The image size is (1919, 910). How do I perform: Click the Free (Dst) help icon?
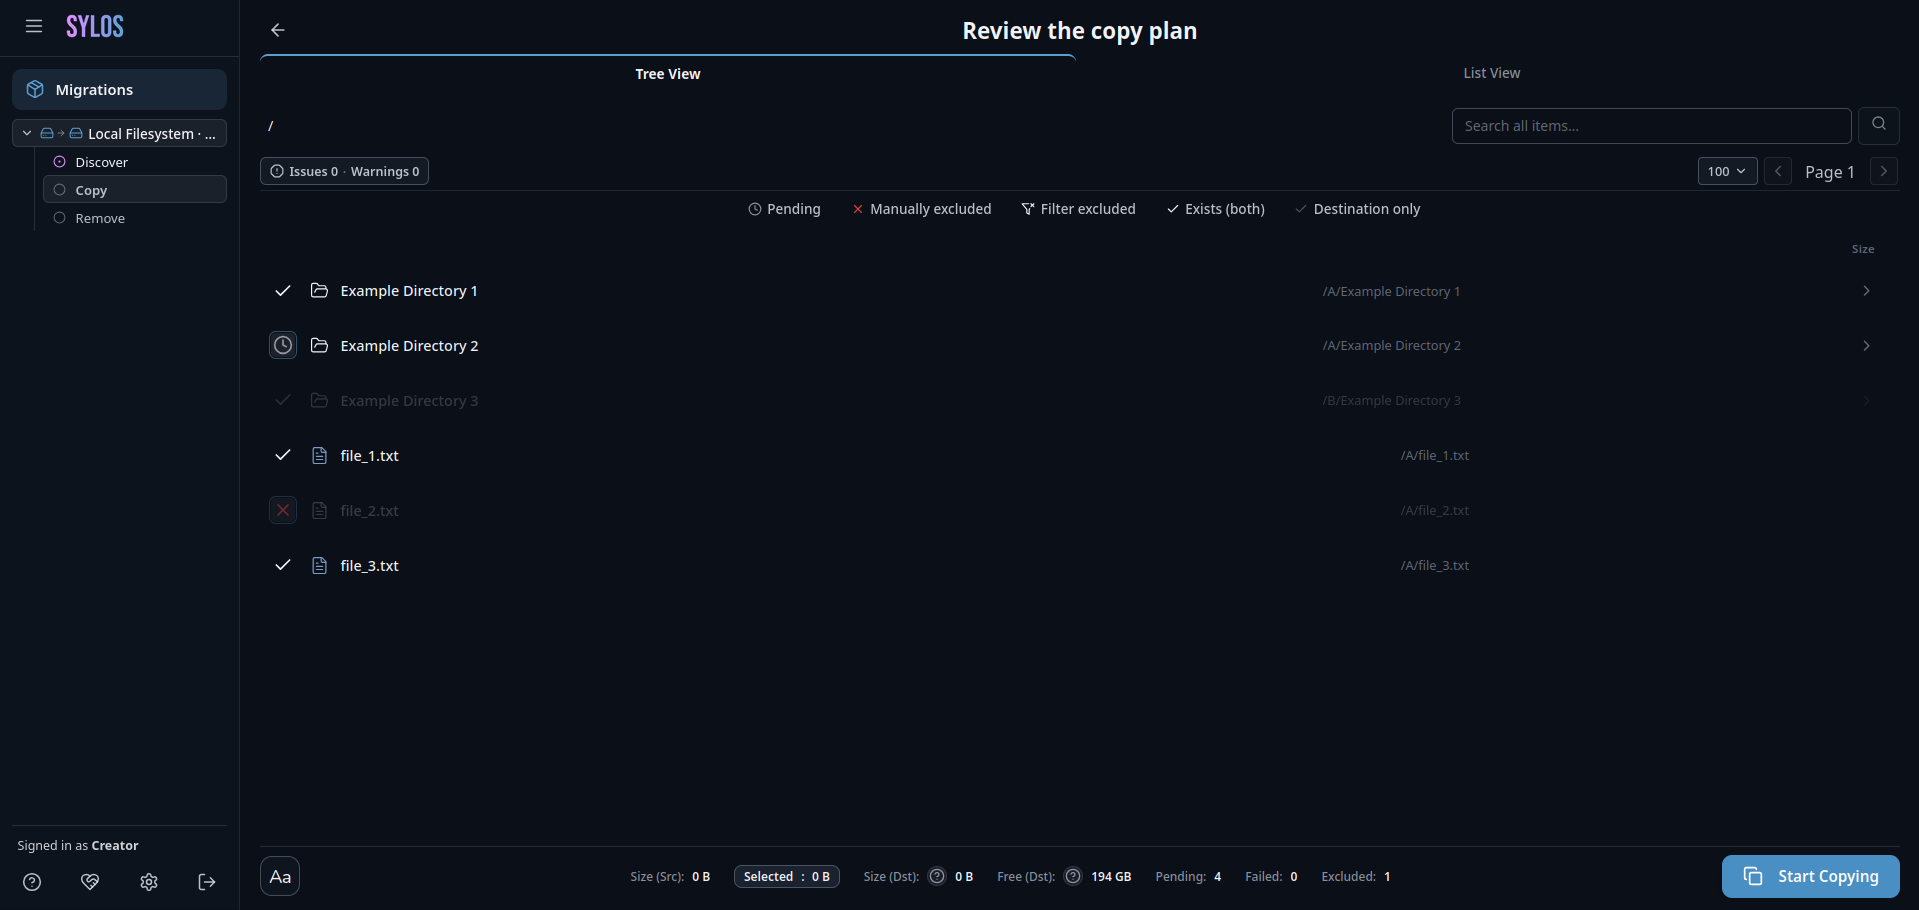tap(1073, 876)
